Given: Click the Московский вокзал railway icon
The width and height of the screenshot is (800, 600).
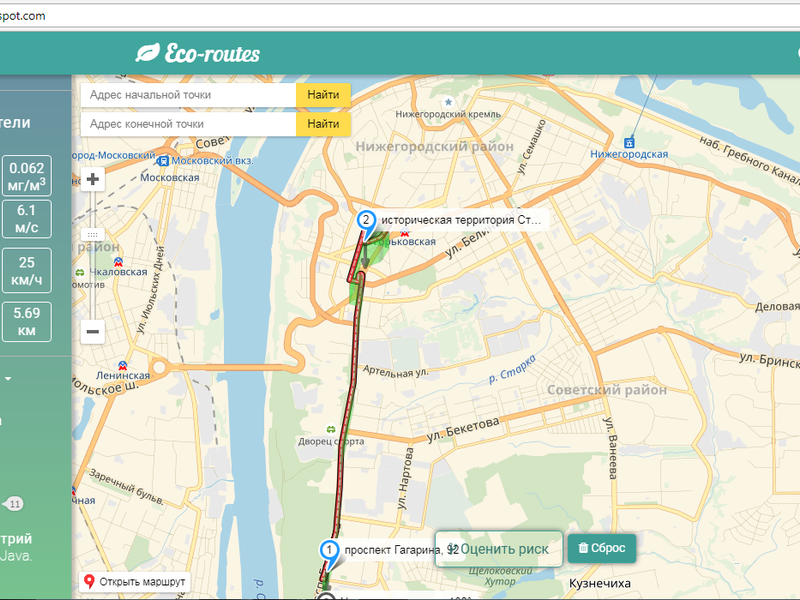Looking at the screenshot, I should 180,160.
